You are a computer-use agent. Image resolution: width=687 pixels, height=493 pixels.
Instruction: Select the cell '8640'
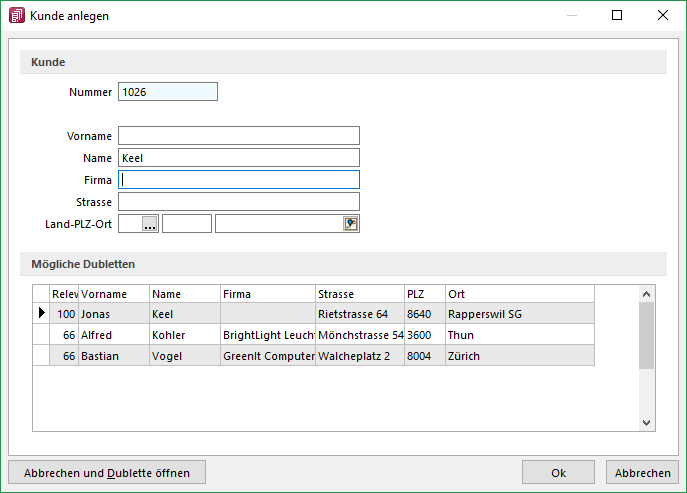(425, 314)
